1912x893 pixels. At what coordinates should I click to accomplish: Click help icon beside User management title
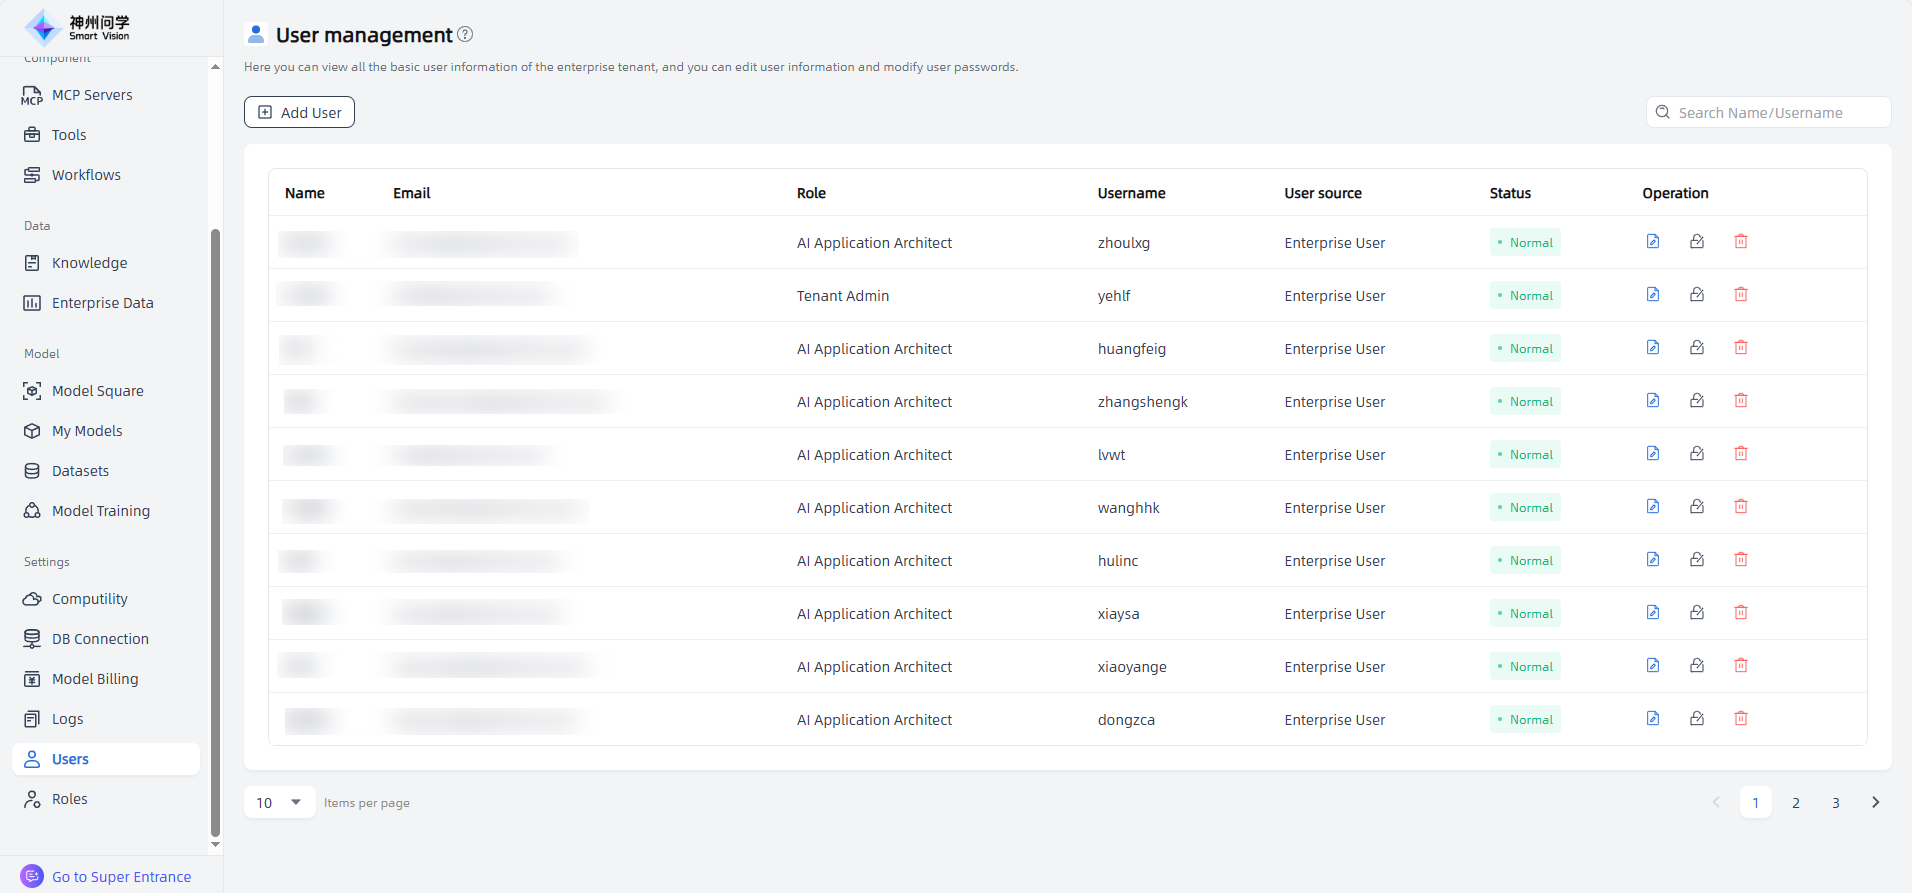[465, 35]
